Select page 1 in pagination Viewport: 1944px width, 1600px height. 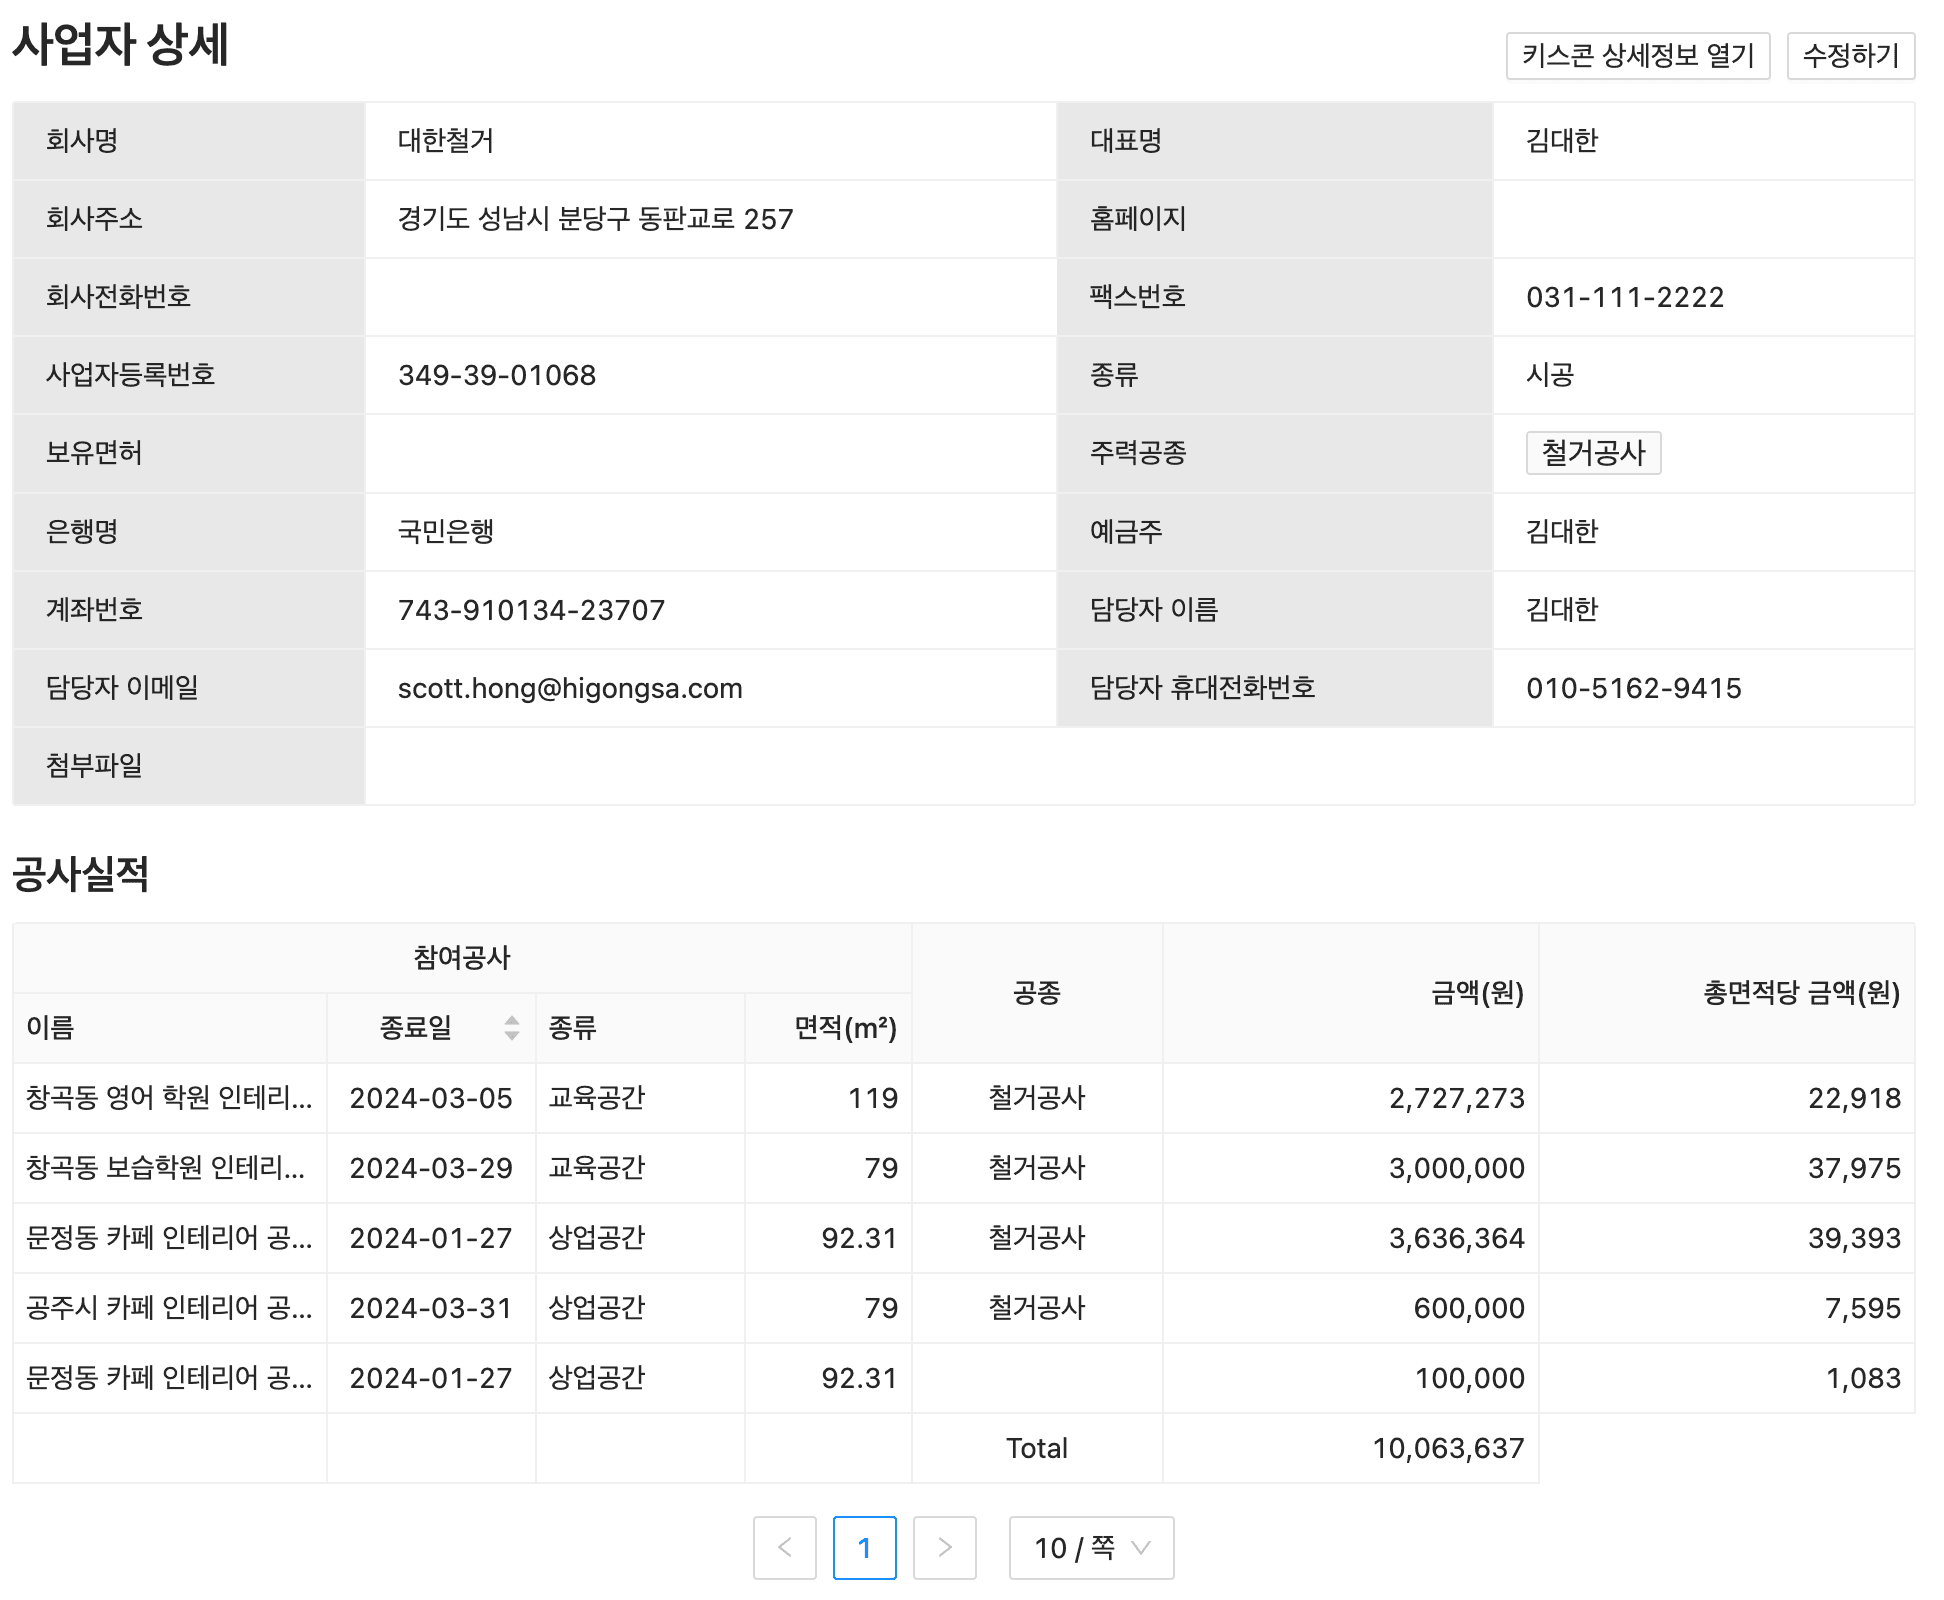click(x=865, y=1548)
